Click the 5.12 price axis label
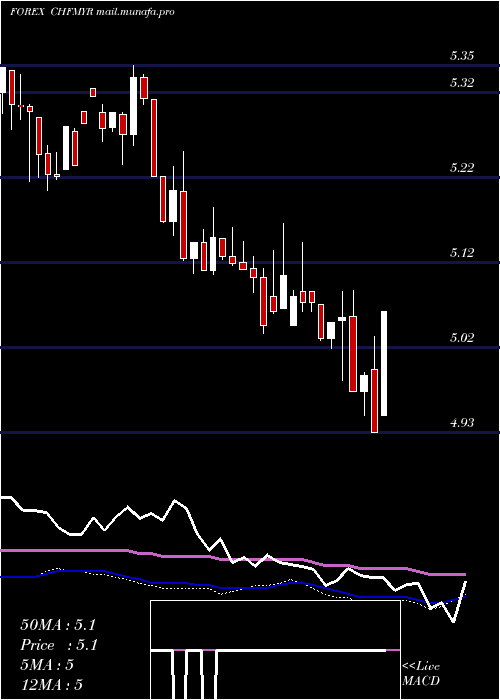The width and height of the screenshot is (500, 700). 462,253
